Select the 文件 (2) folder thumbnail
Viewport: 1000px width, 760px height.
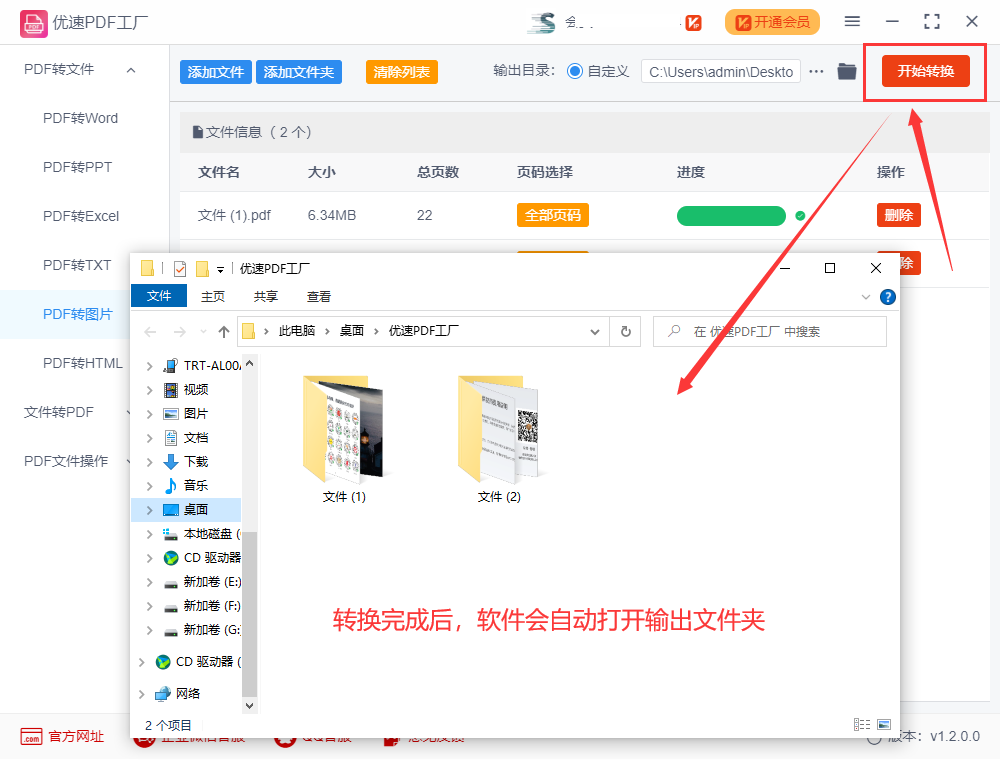pos(499,429)
